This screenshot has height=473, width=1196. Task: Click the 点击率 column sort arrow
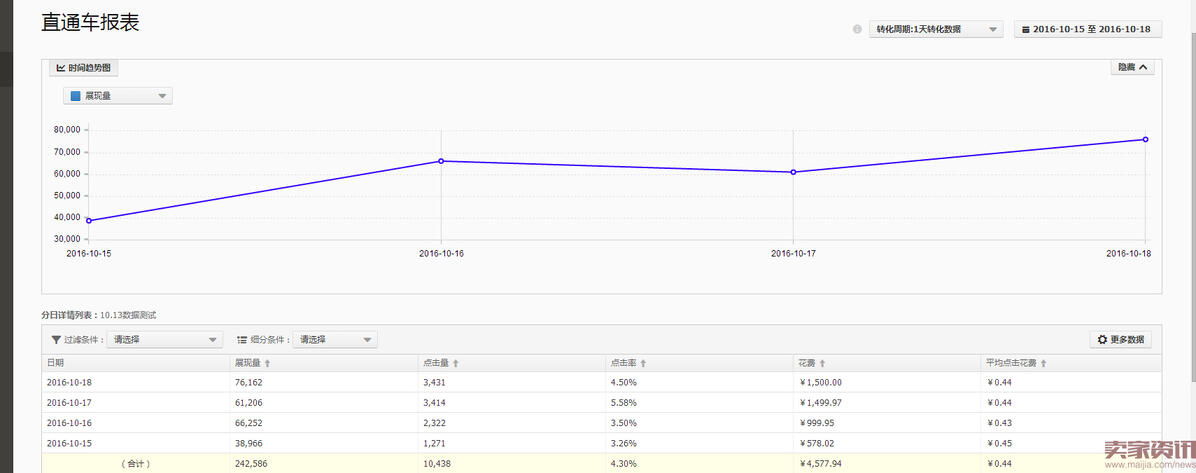click(x=643, y=363)
